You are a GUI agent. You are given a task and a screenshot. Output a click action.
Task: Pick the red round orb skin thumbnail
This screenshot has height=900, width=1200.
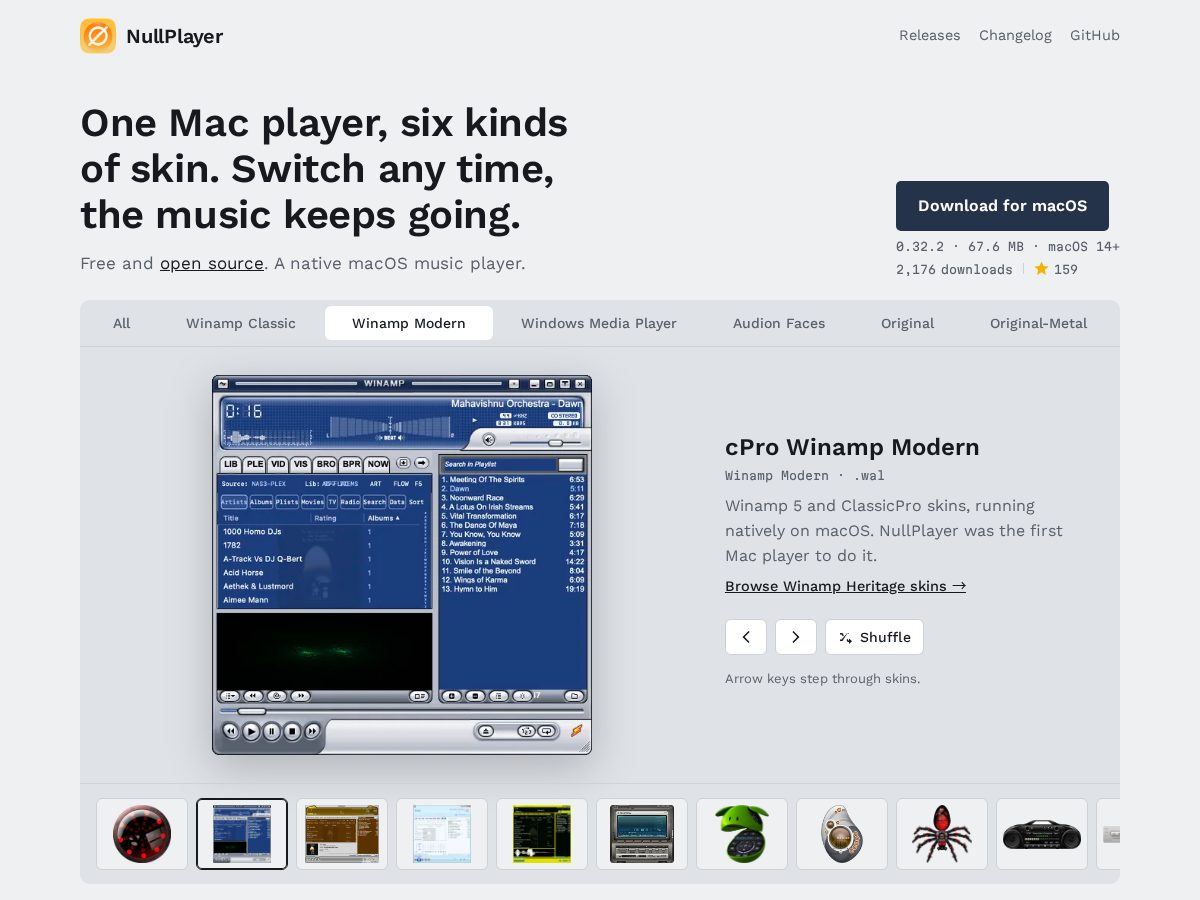[x=142, y=834]
